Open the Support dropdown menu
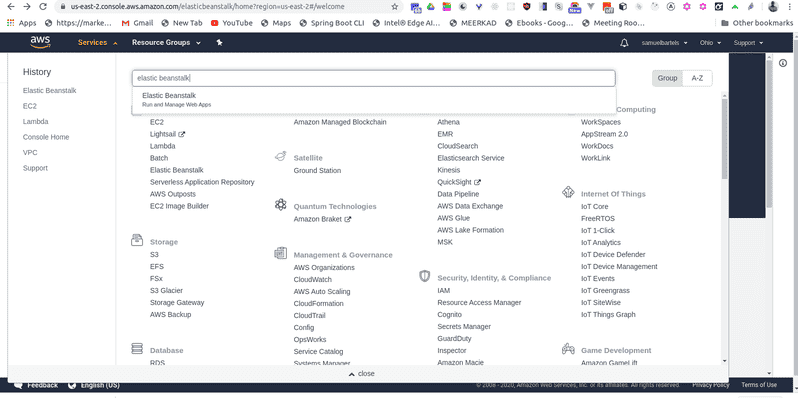The height and width of the screenshot is (398, 798). (748, 43)
